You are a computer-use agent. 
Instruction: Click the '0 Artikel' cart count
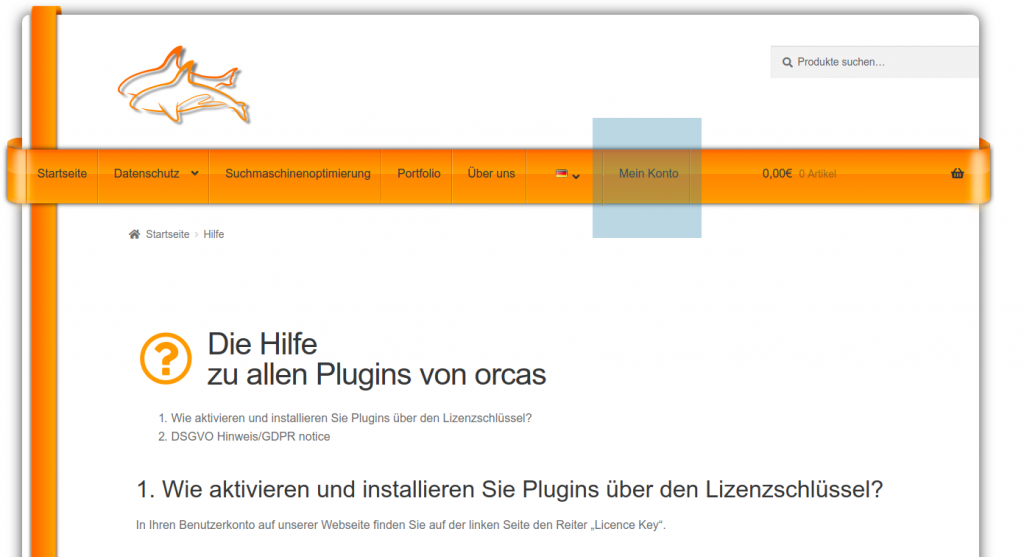coord(817,174)
